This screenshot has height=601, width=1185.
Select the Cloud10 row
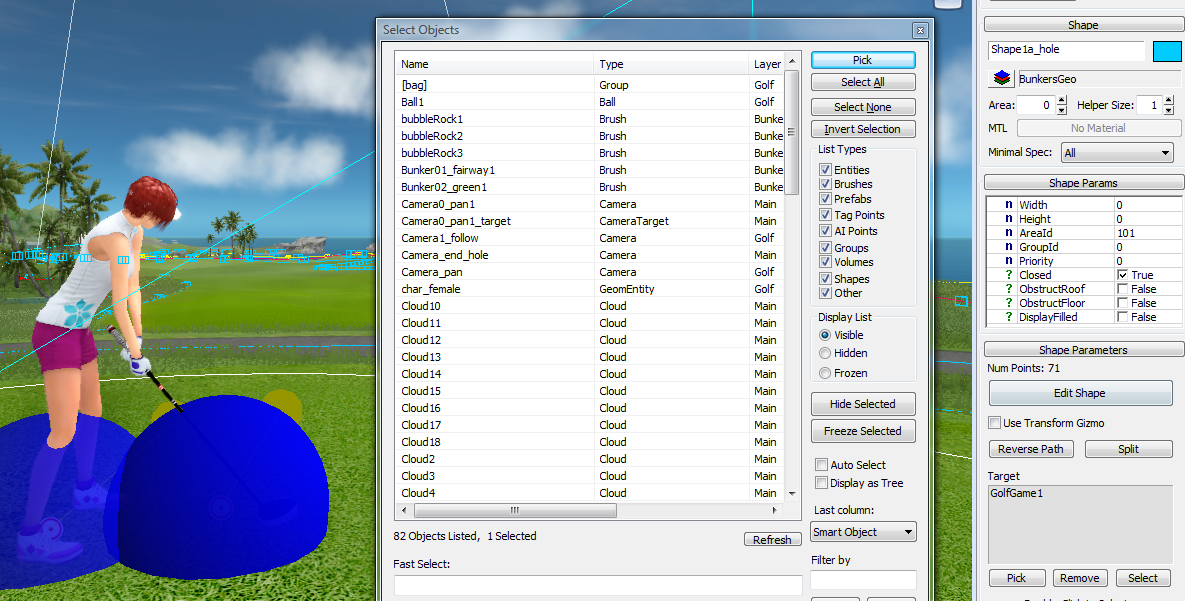(590, 306)
